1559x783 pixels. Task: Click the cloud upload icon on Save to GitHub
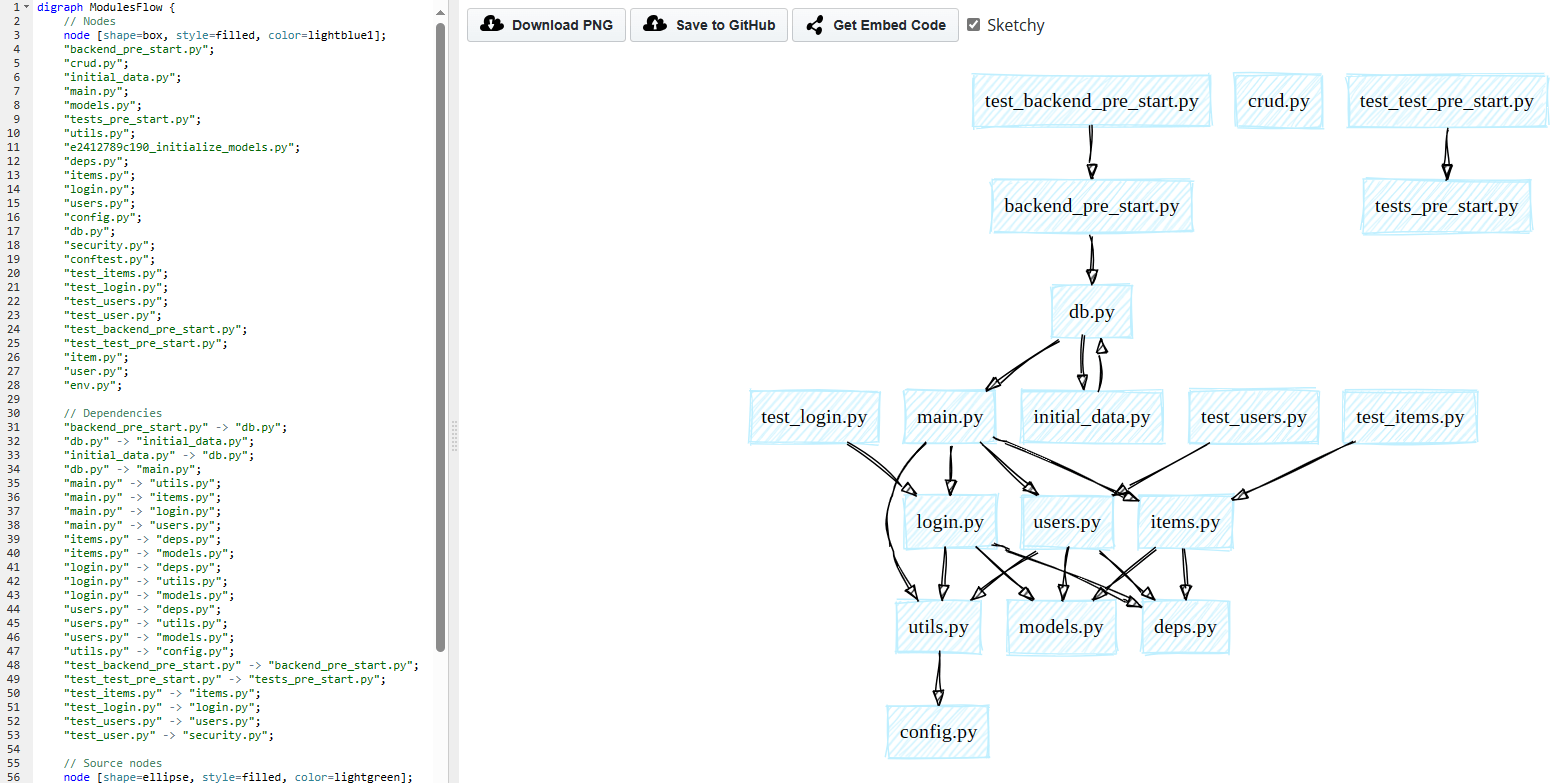[x=654, y=24]
